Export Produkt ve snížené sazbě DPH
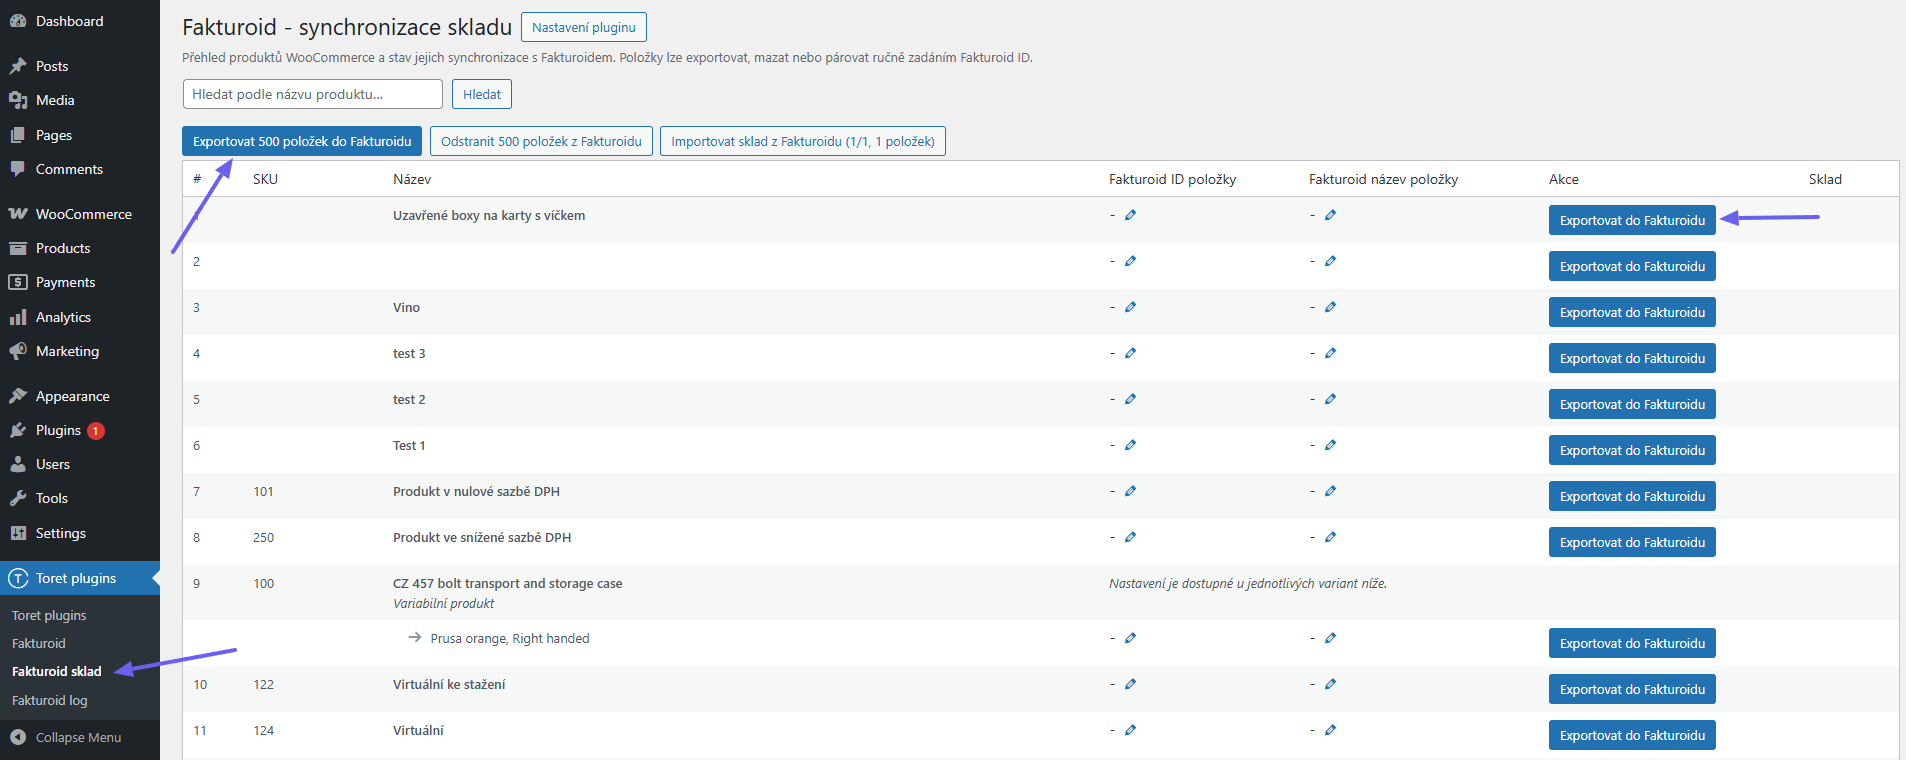 pyautogui.click(x=1632, y=542)
